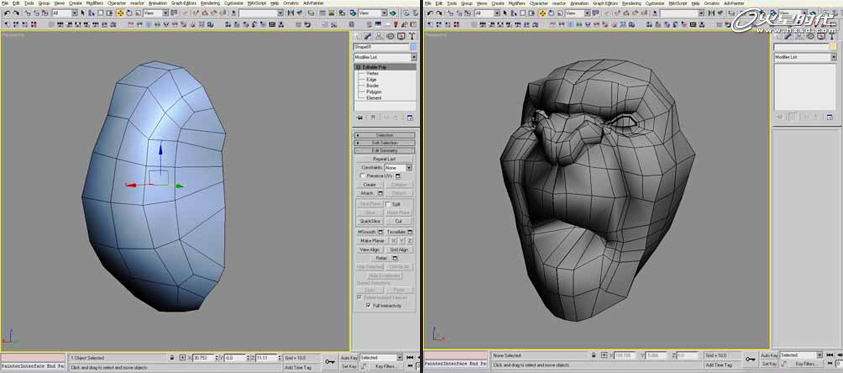Toggle Auto Key in left window
The height and width of the screenshot is (373, 843).
[x=349, y=357]
